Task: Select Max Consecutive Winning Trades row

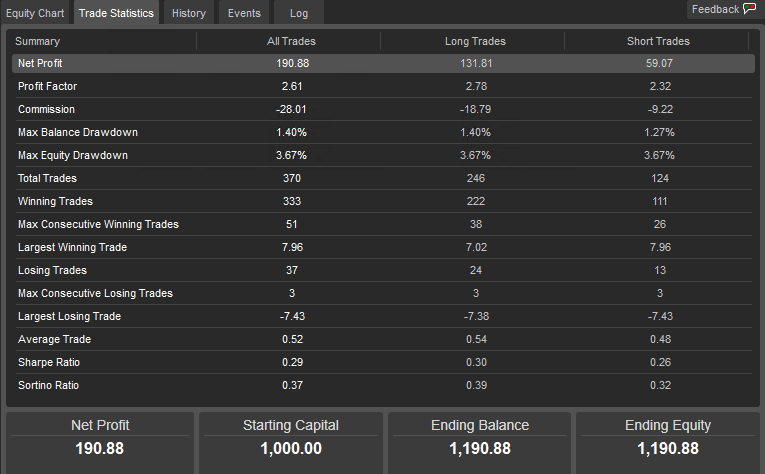Action: tap(383, 224)
